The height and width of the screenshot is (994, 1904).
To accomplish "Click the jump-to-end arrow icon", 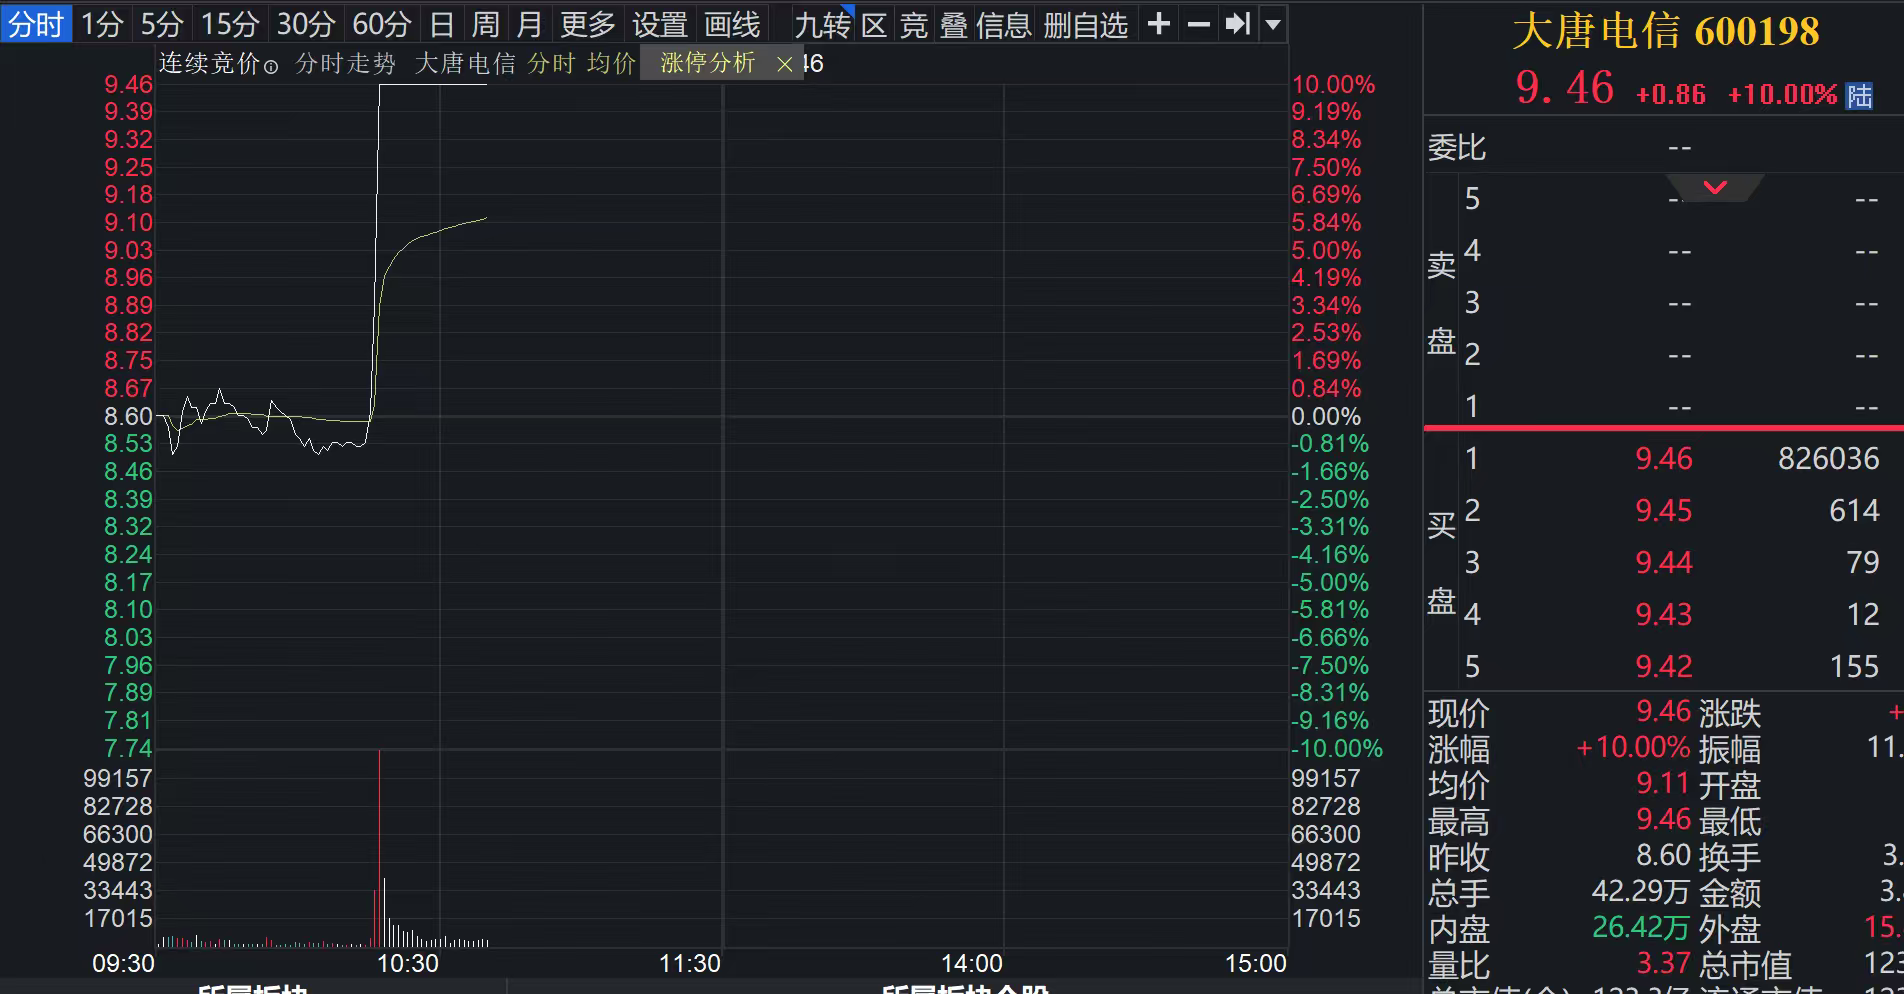I will click(1238, 24).
